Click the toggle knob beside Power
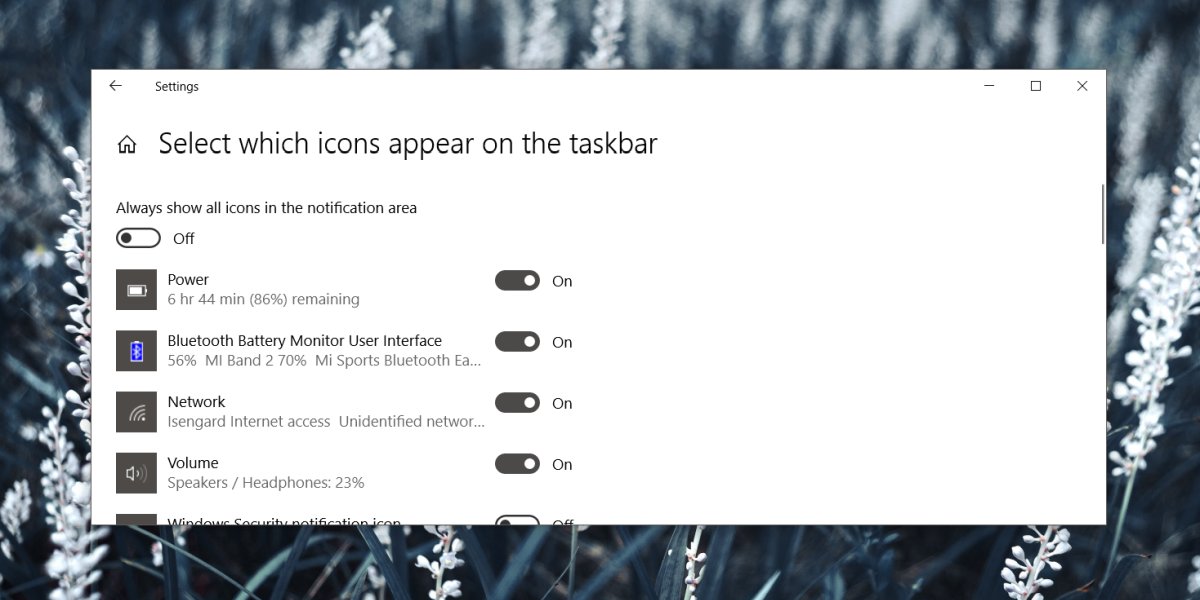Viewport: 1200px width, 600px height. (527, 281)
